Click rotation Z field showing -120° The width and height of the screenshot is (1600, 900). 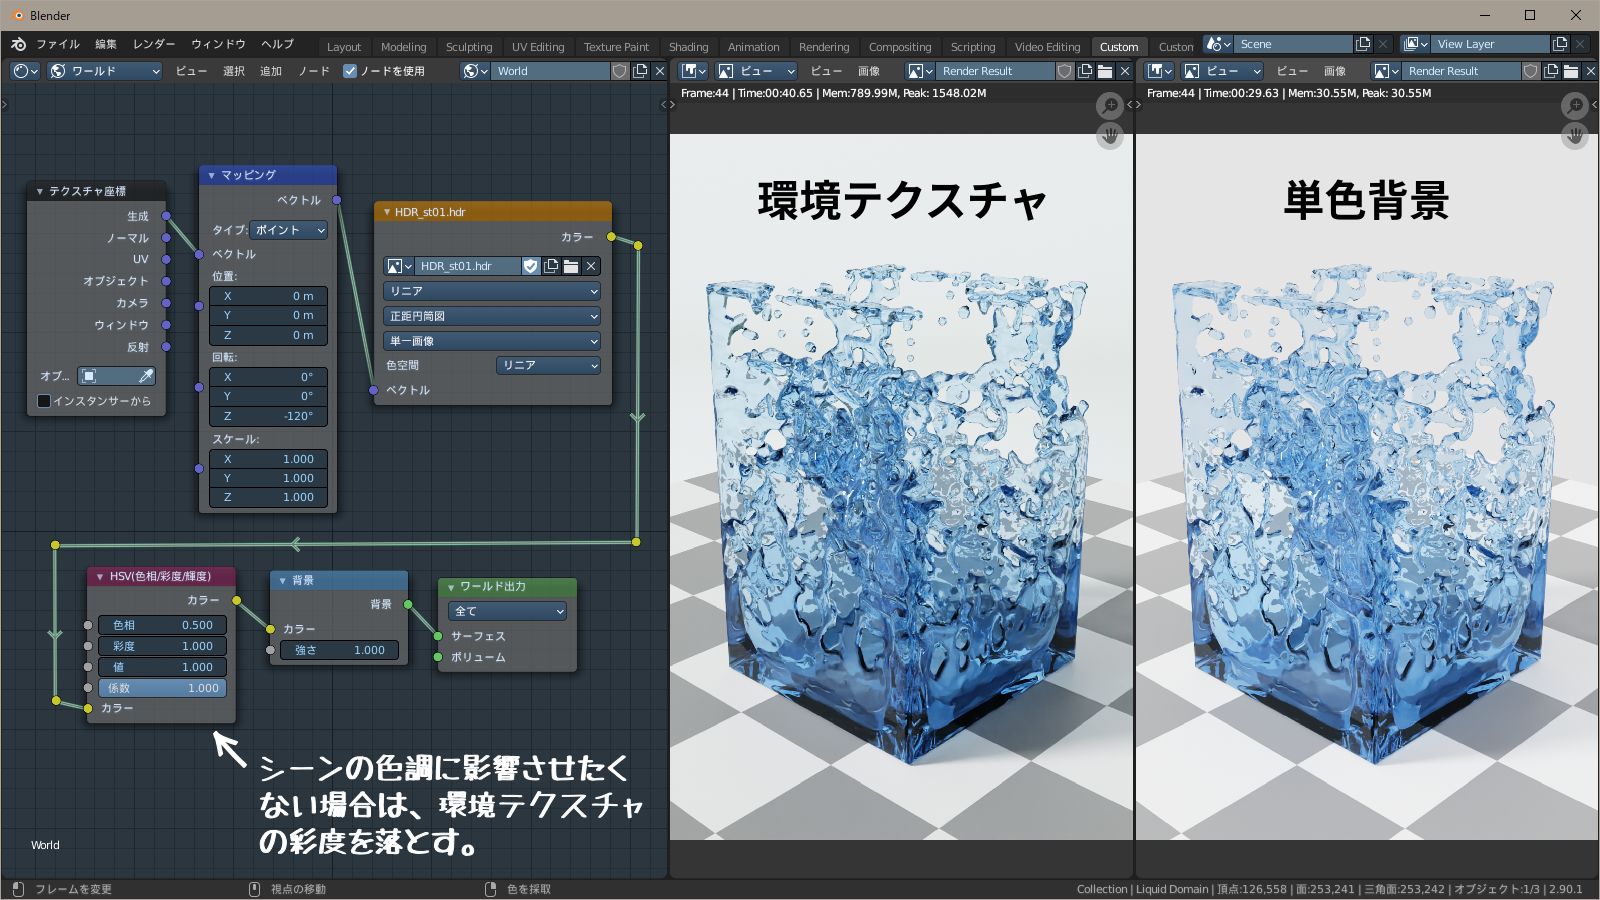[268, 416]
